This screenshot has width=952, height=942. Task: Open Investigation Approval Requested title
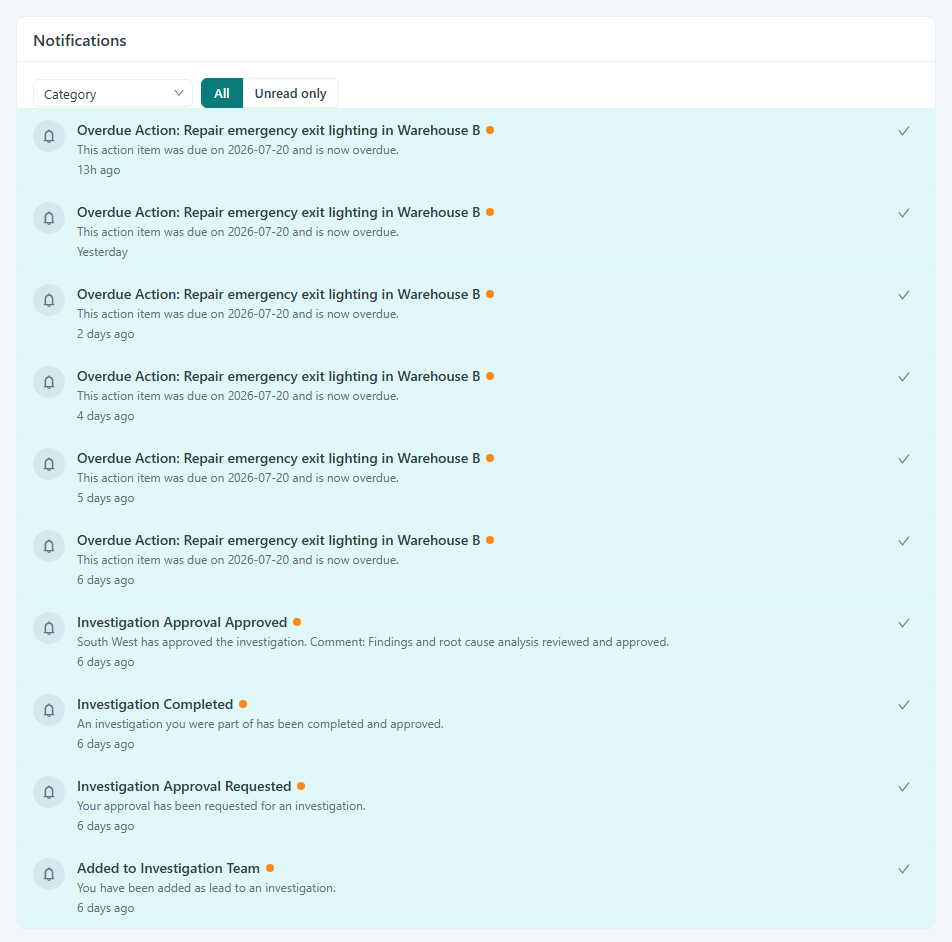(x=184, y=786)
